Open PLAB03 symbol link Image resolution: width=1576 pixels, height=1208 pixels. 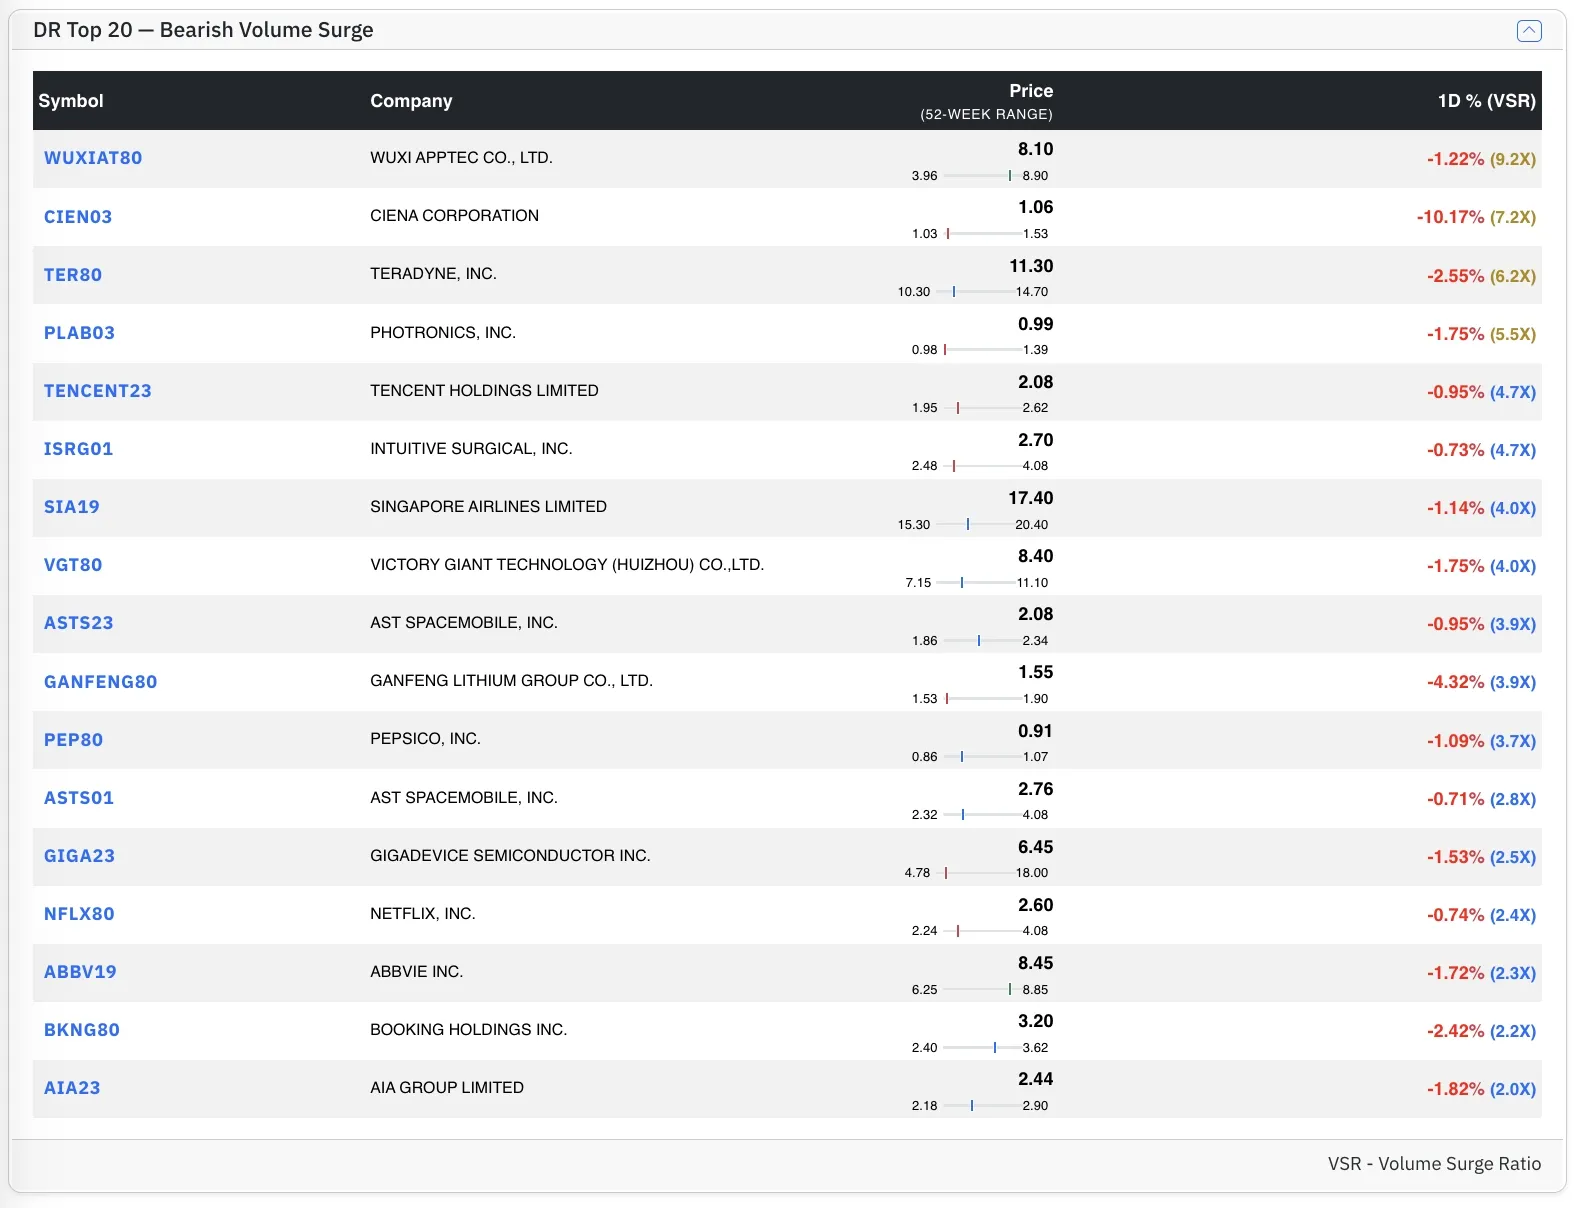point(79,333)
